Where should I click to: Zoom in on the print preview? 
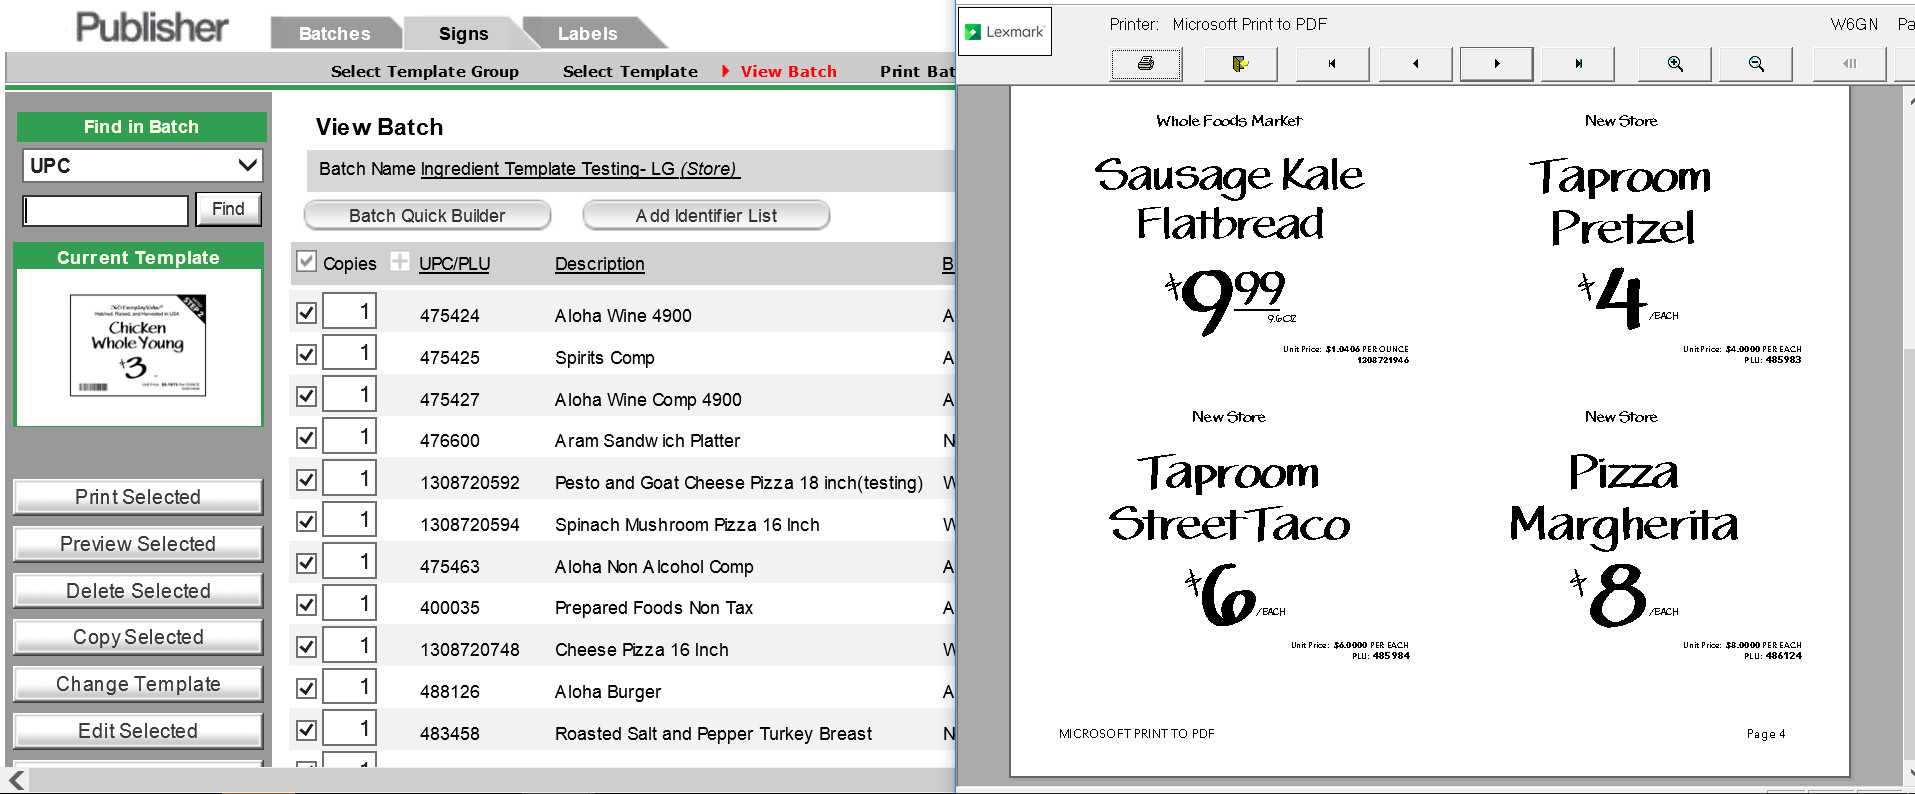tap(1675, 64)
